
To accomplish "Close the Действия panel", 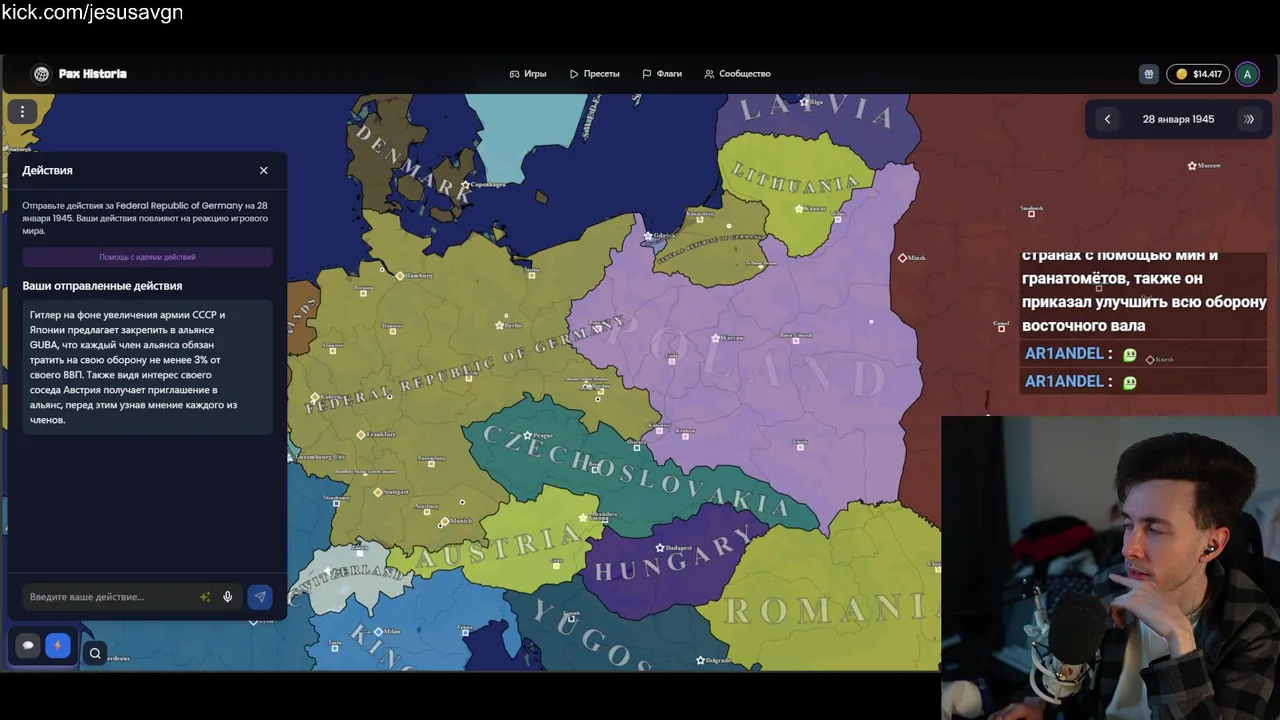I will coord(264,171).
